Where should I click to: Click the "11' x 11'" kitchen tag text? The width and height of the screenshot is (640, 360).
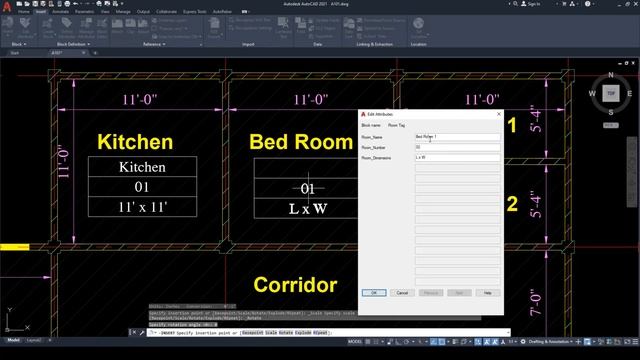pyautogui.click(x=142, y=207)
